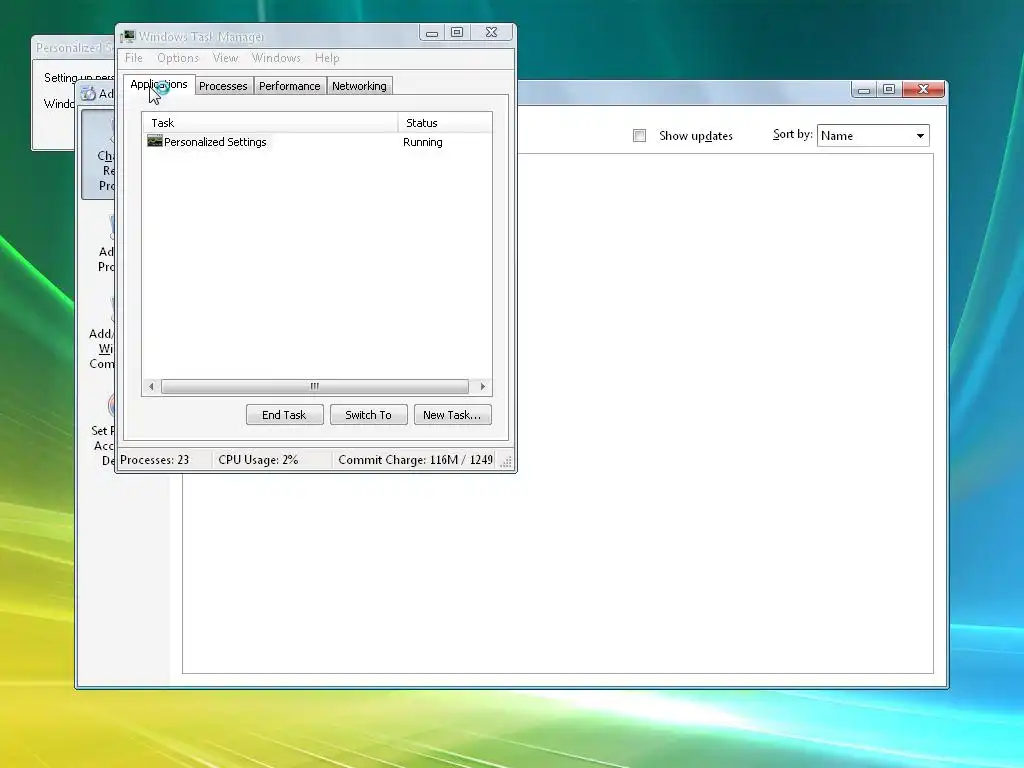Click the New Task... button

click(452, 415)
